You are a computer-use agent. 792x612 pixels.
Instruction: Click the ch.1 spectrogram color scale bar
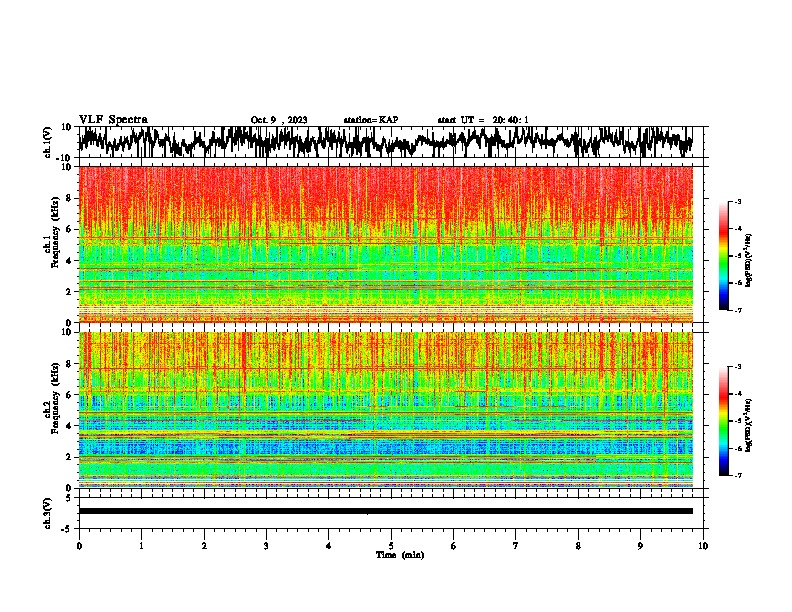coord(724,256)
